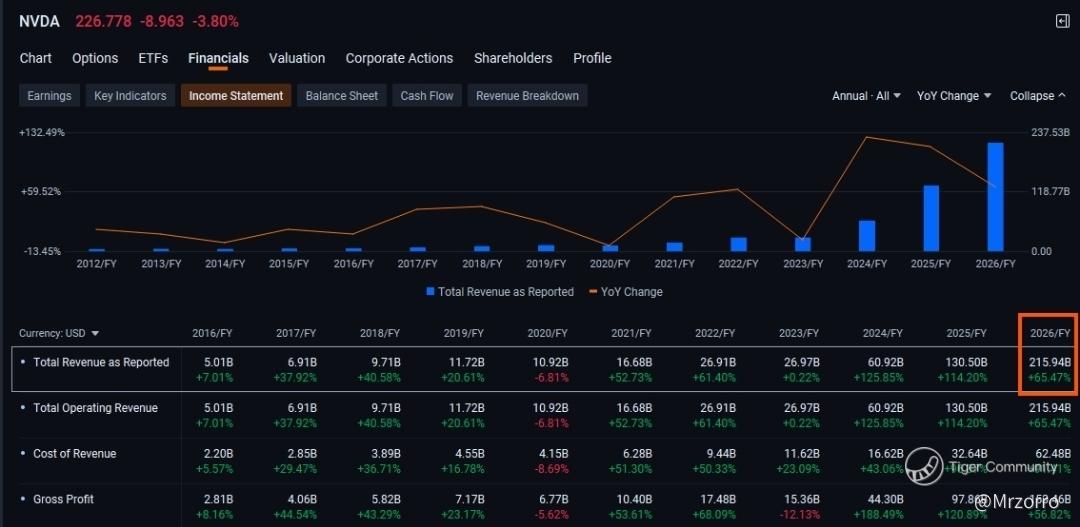
Task: Switch to the Valuation tab
Action: tap(297, 59)
